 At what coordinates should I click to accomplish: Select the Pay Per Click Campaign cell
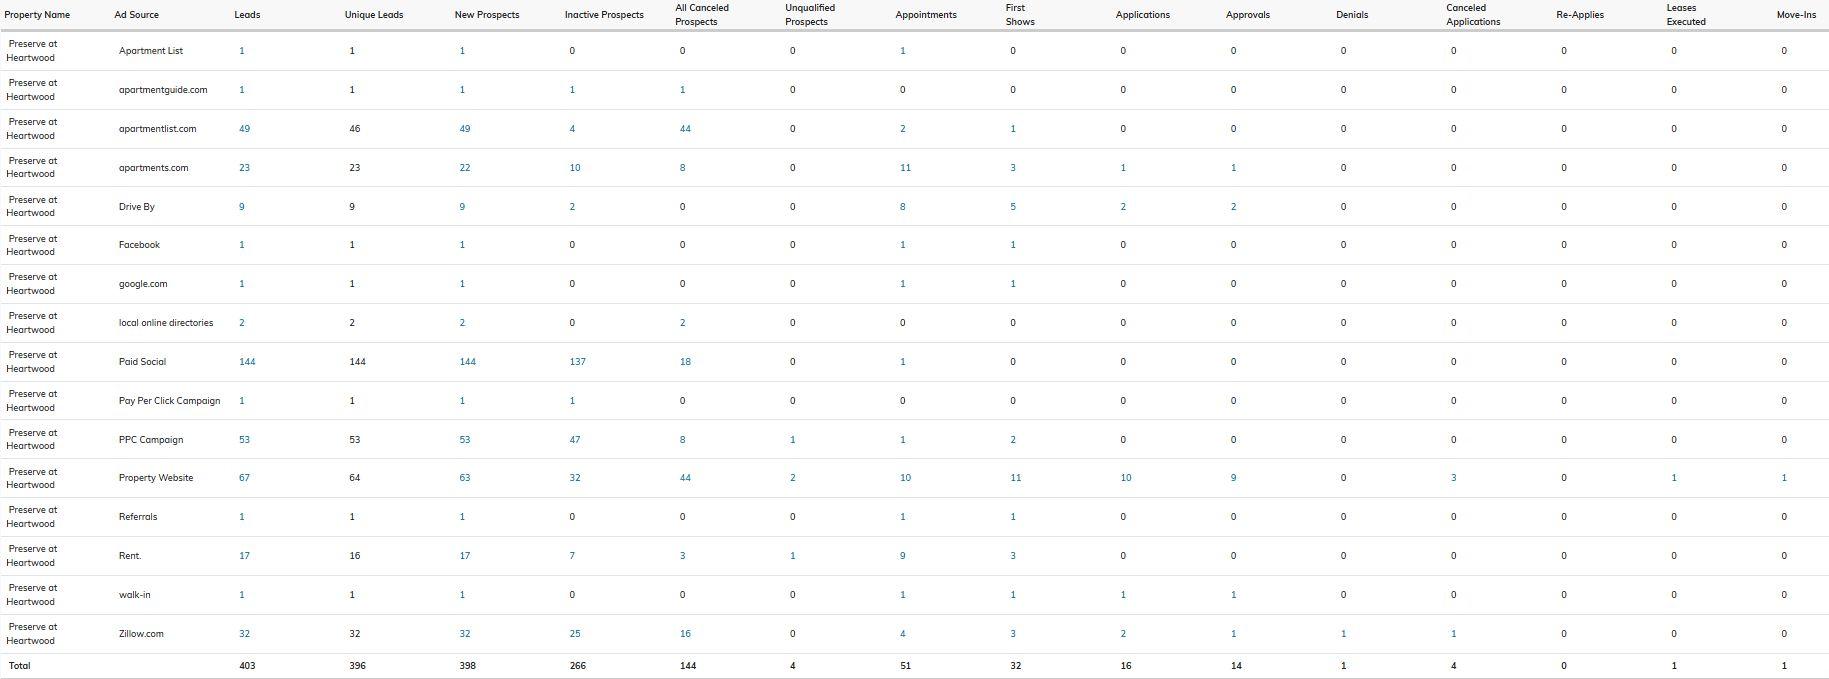169,401
